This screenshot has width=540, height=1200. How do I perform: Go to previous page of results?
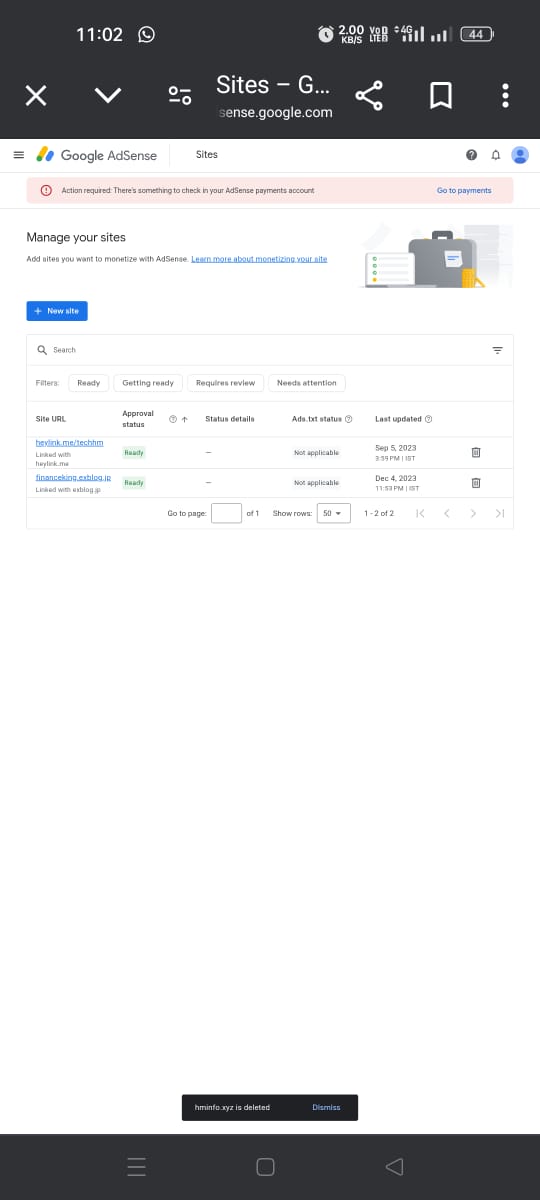(447, 513)
